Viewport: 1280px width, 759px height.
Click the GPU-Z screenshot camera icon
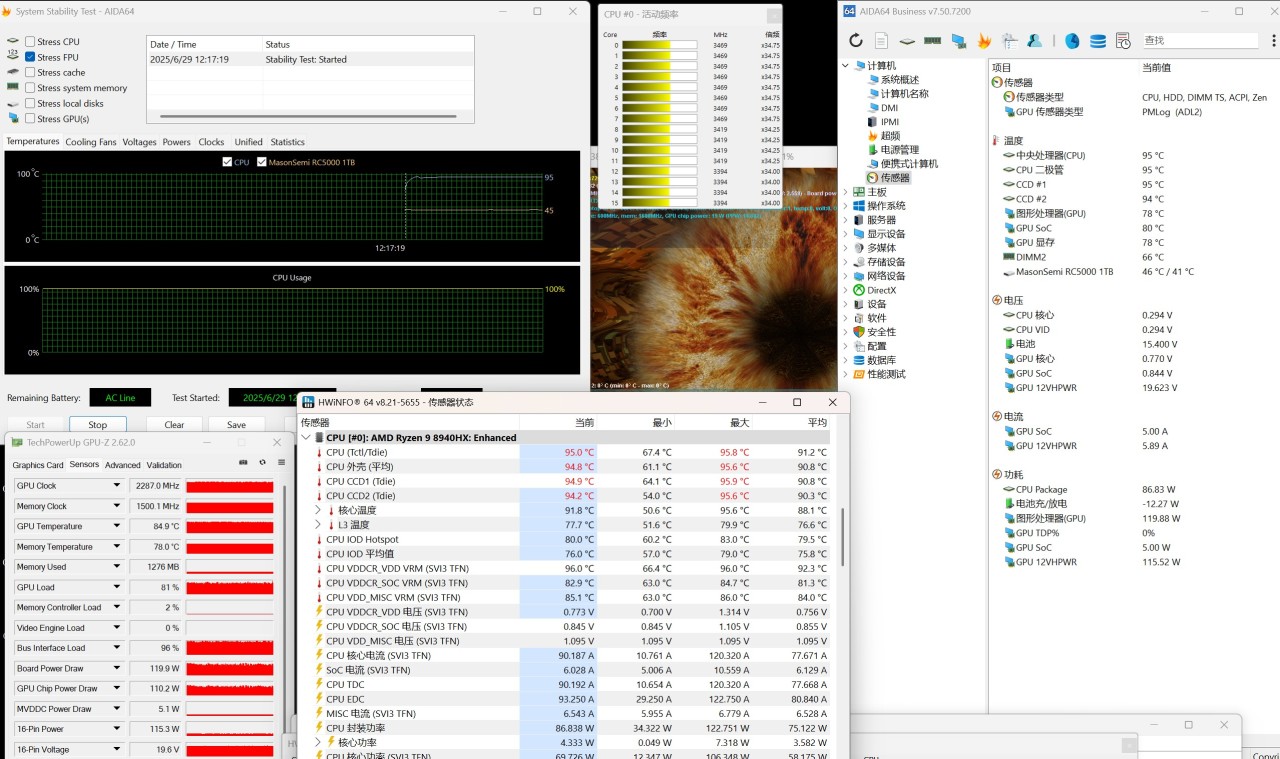[x=243, y=463]
